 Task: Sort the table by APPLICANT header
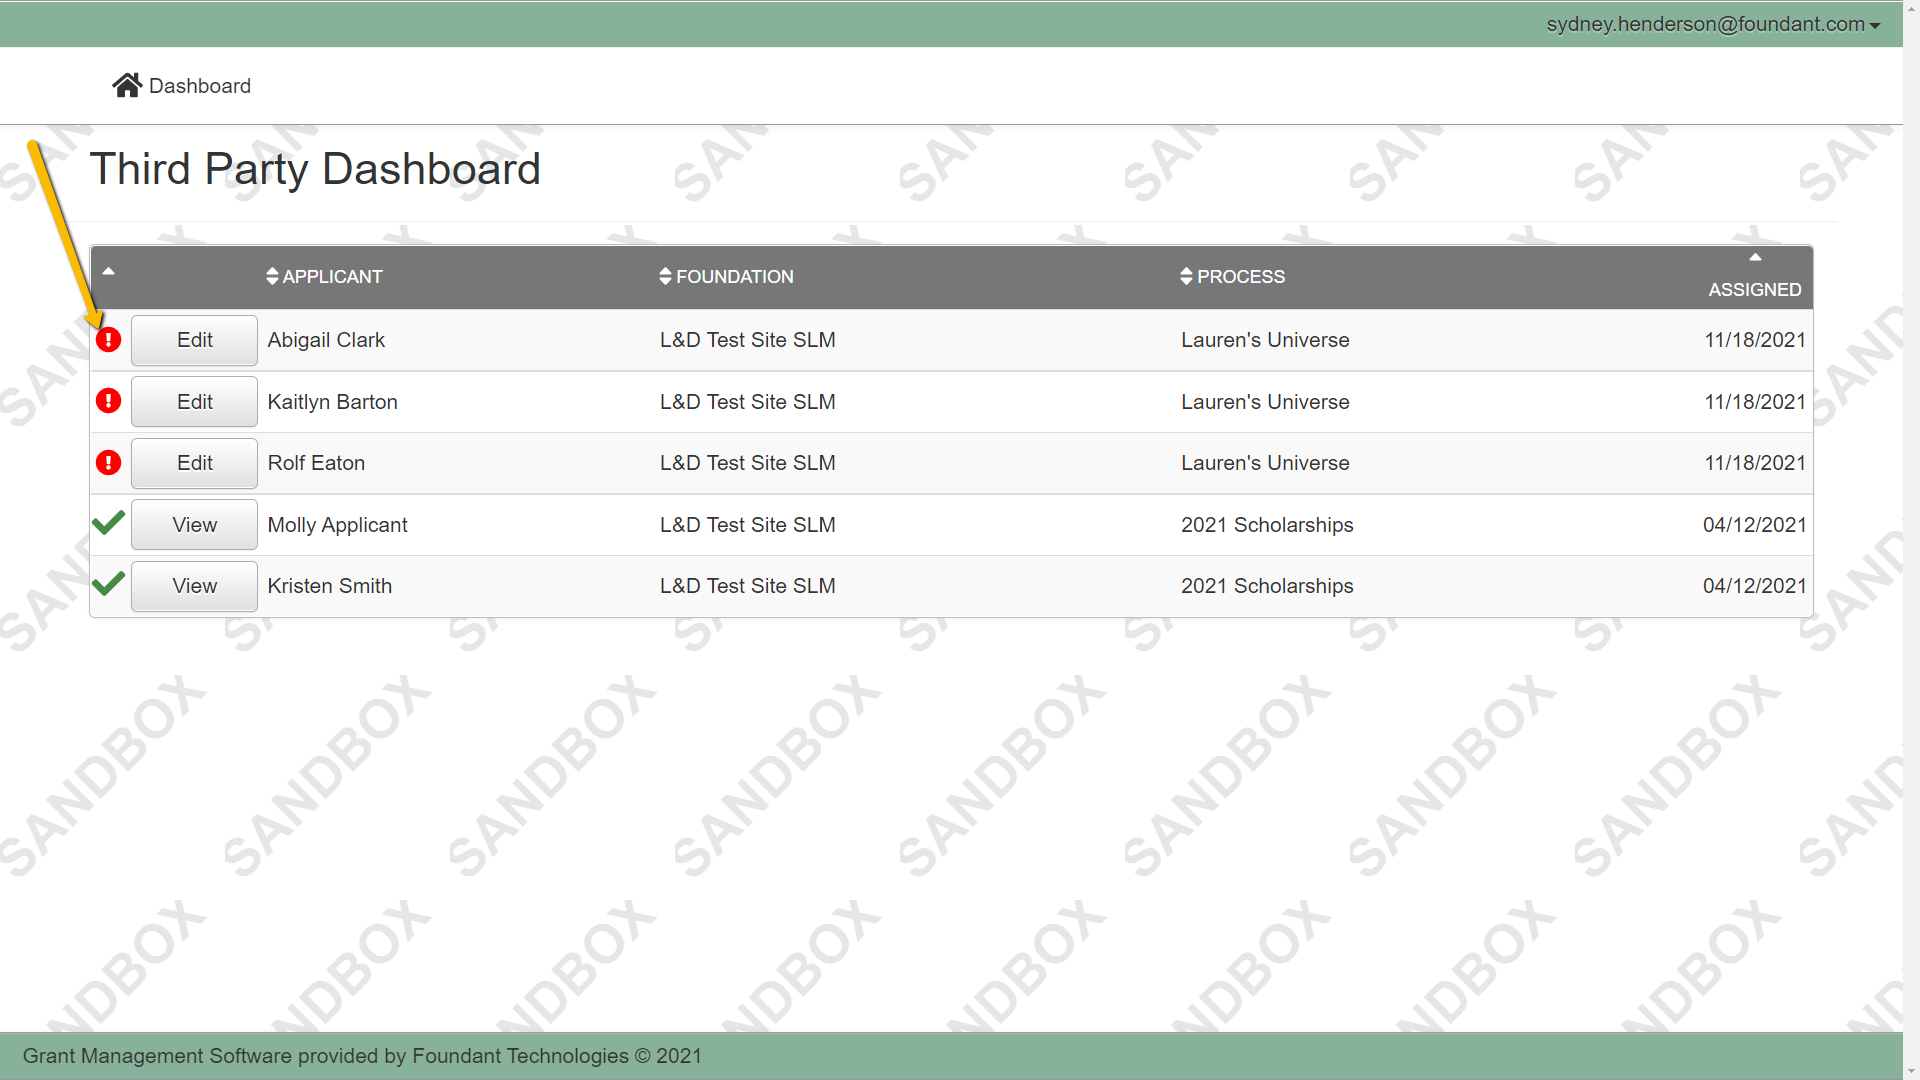(332, 277)
